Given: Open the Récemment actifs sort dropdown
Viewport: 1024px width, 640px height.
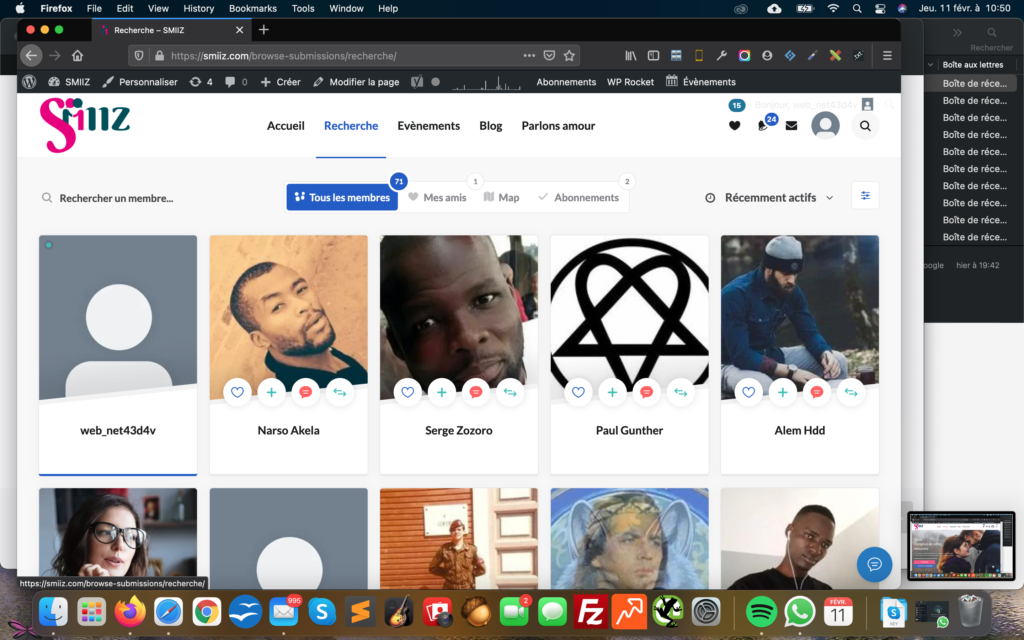Looking at the screenshot, I should [769, 197].
